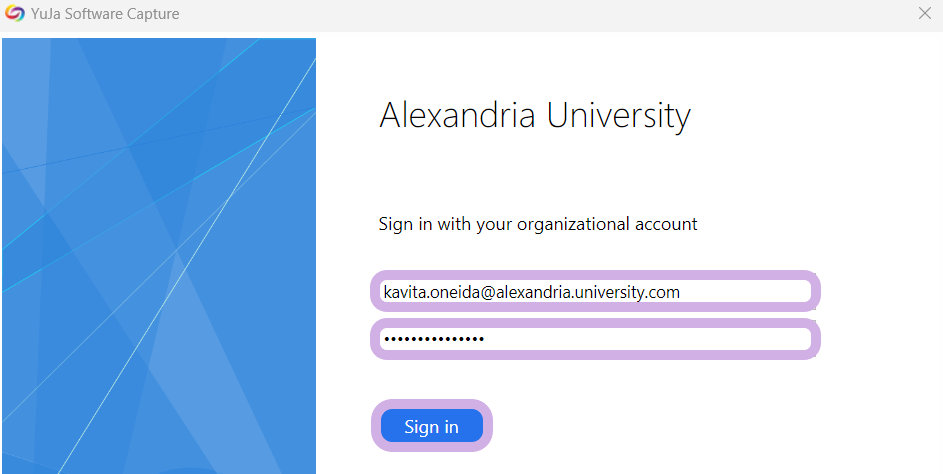Focus the masked password field
This screenshot has height=474, width=943.
click(x=595, y=339)
